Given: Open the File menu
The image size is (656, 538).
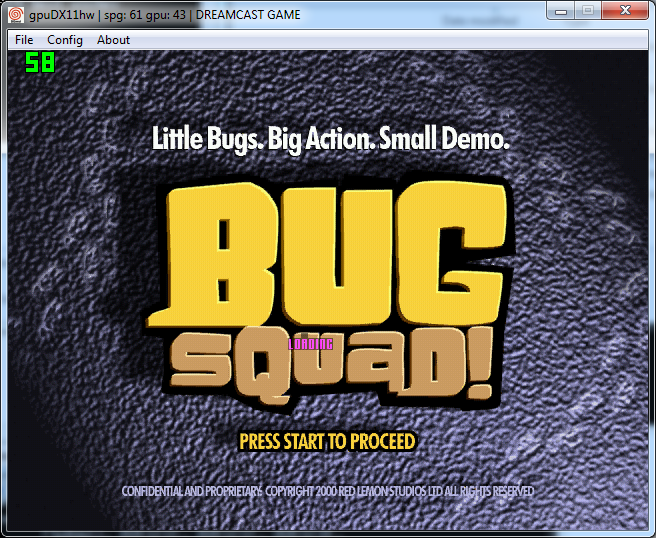Looking at the screenshot, I should 24,40.
